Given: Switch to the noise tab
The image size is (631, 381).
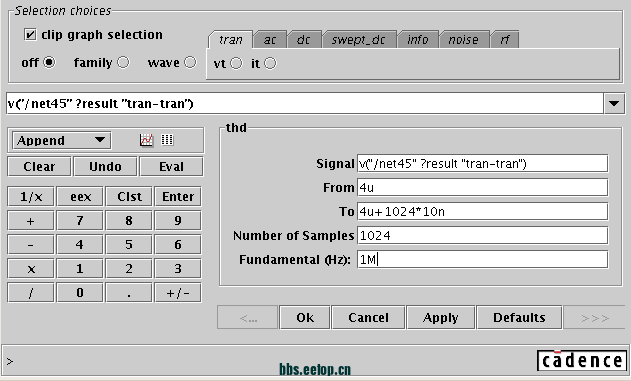Looking at the screenshot, I should (464, 39).
